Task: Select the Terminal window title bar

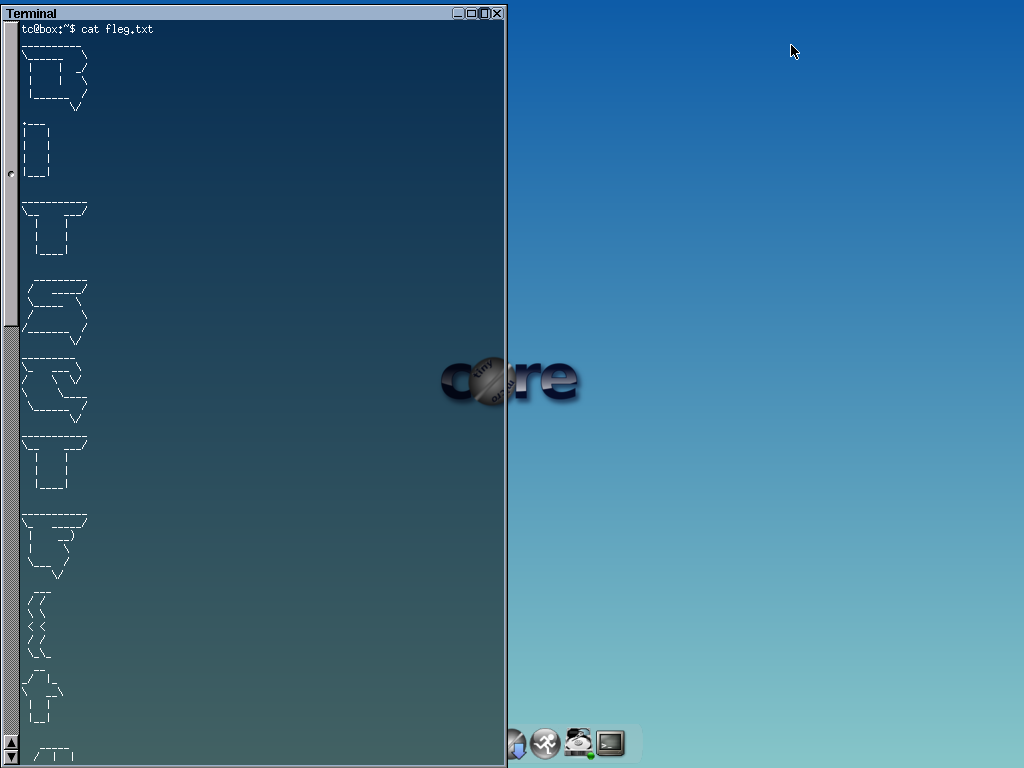Action: click(250, 13)
